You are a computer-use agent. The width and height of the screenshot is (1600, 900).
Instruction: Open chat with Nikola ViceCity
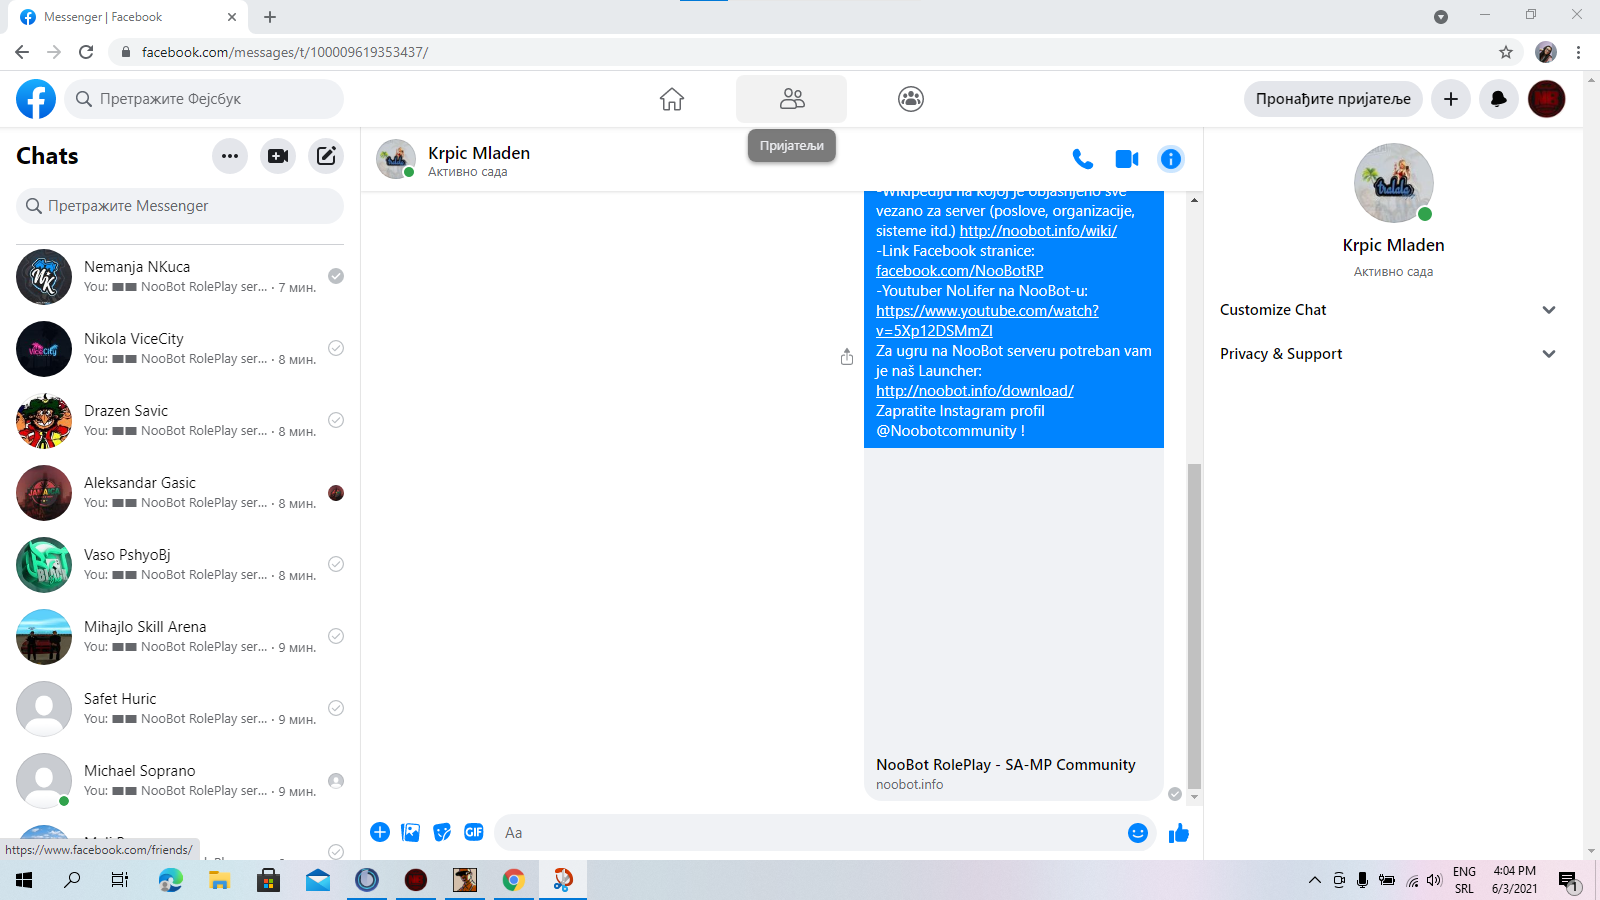pyautogui.click(x=180, y=349)
